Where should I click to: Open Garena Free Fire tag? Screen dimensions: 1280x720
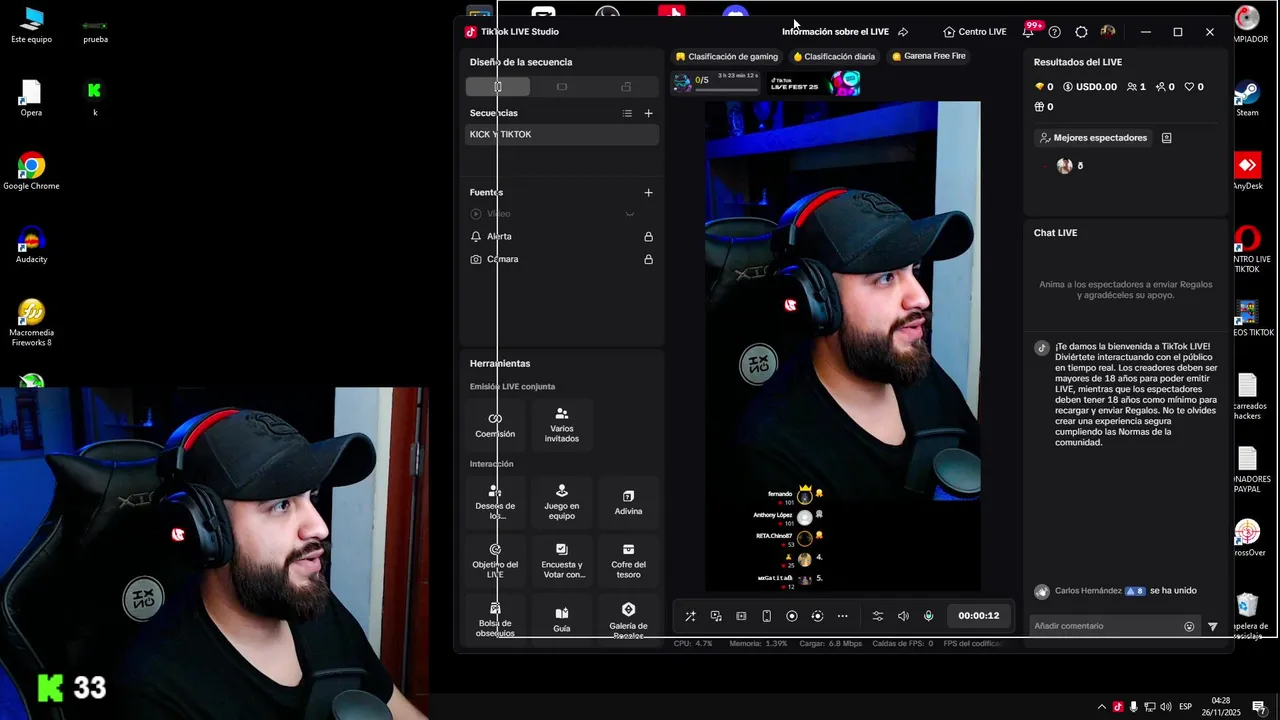pyautogui.click(x=928, y=56)
